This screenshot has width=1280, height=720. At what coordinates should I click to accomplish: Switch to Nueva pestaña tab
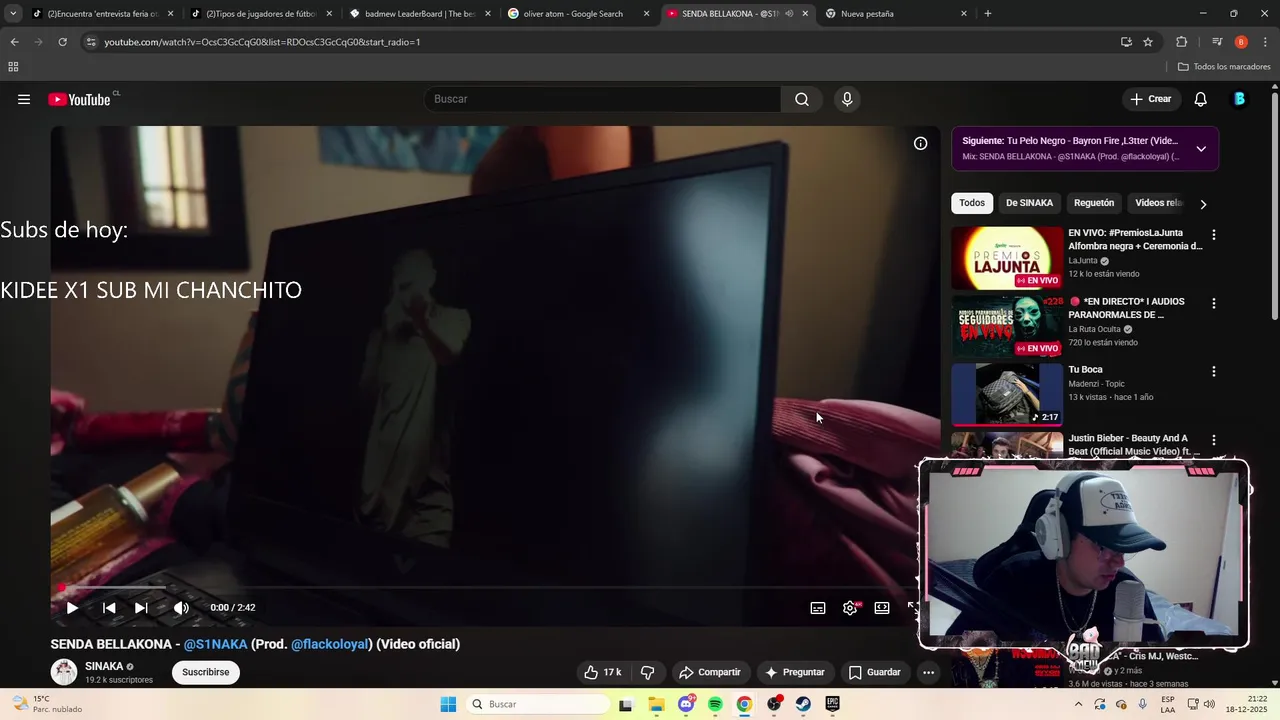pyautogui.click(x=894, y=14)
